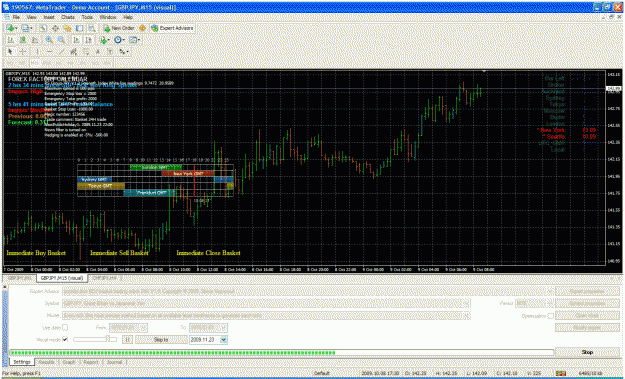Select the arrow cursor tool
The width and height of the screenshot is (625, 379).
tap(10, 51)
